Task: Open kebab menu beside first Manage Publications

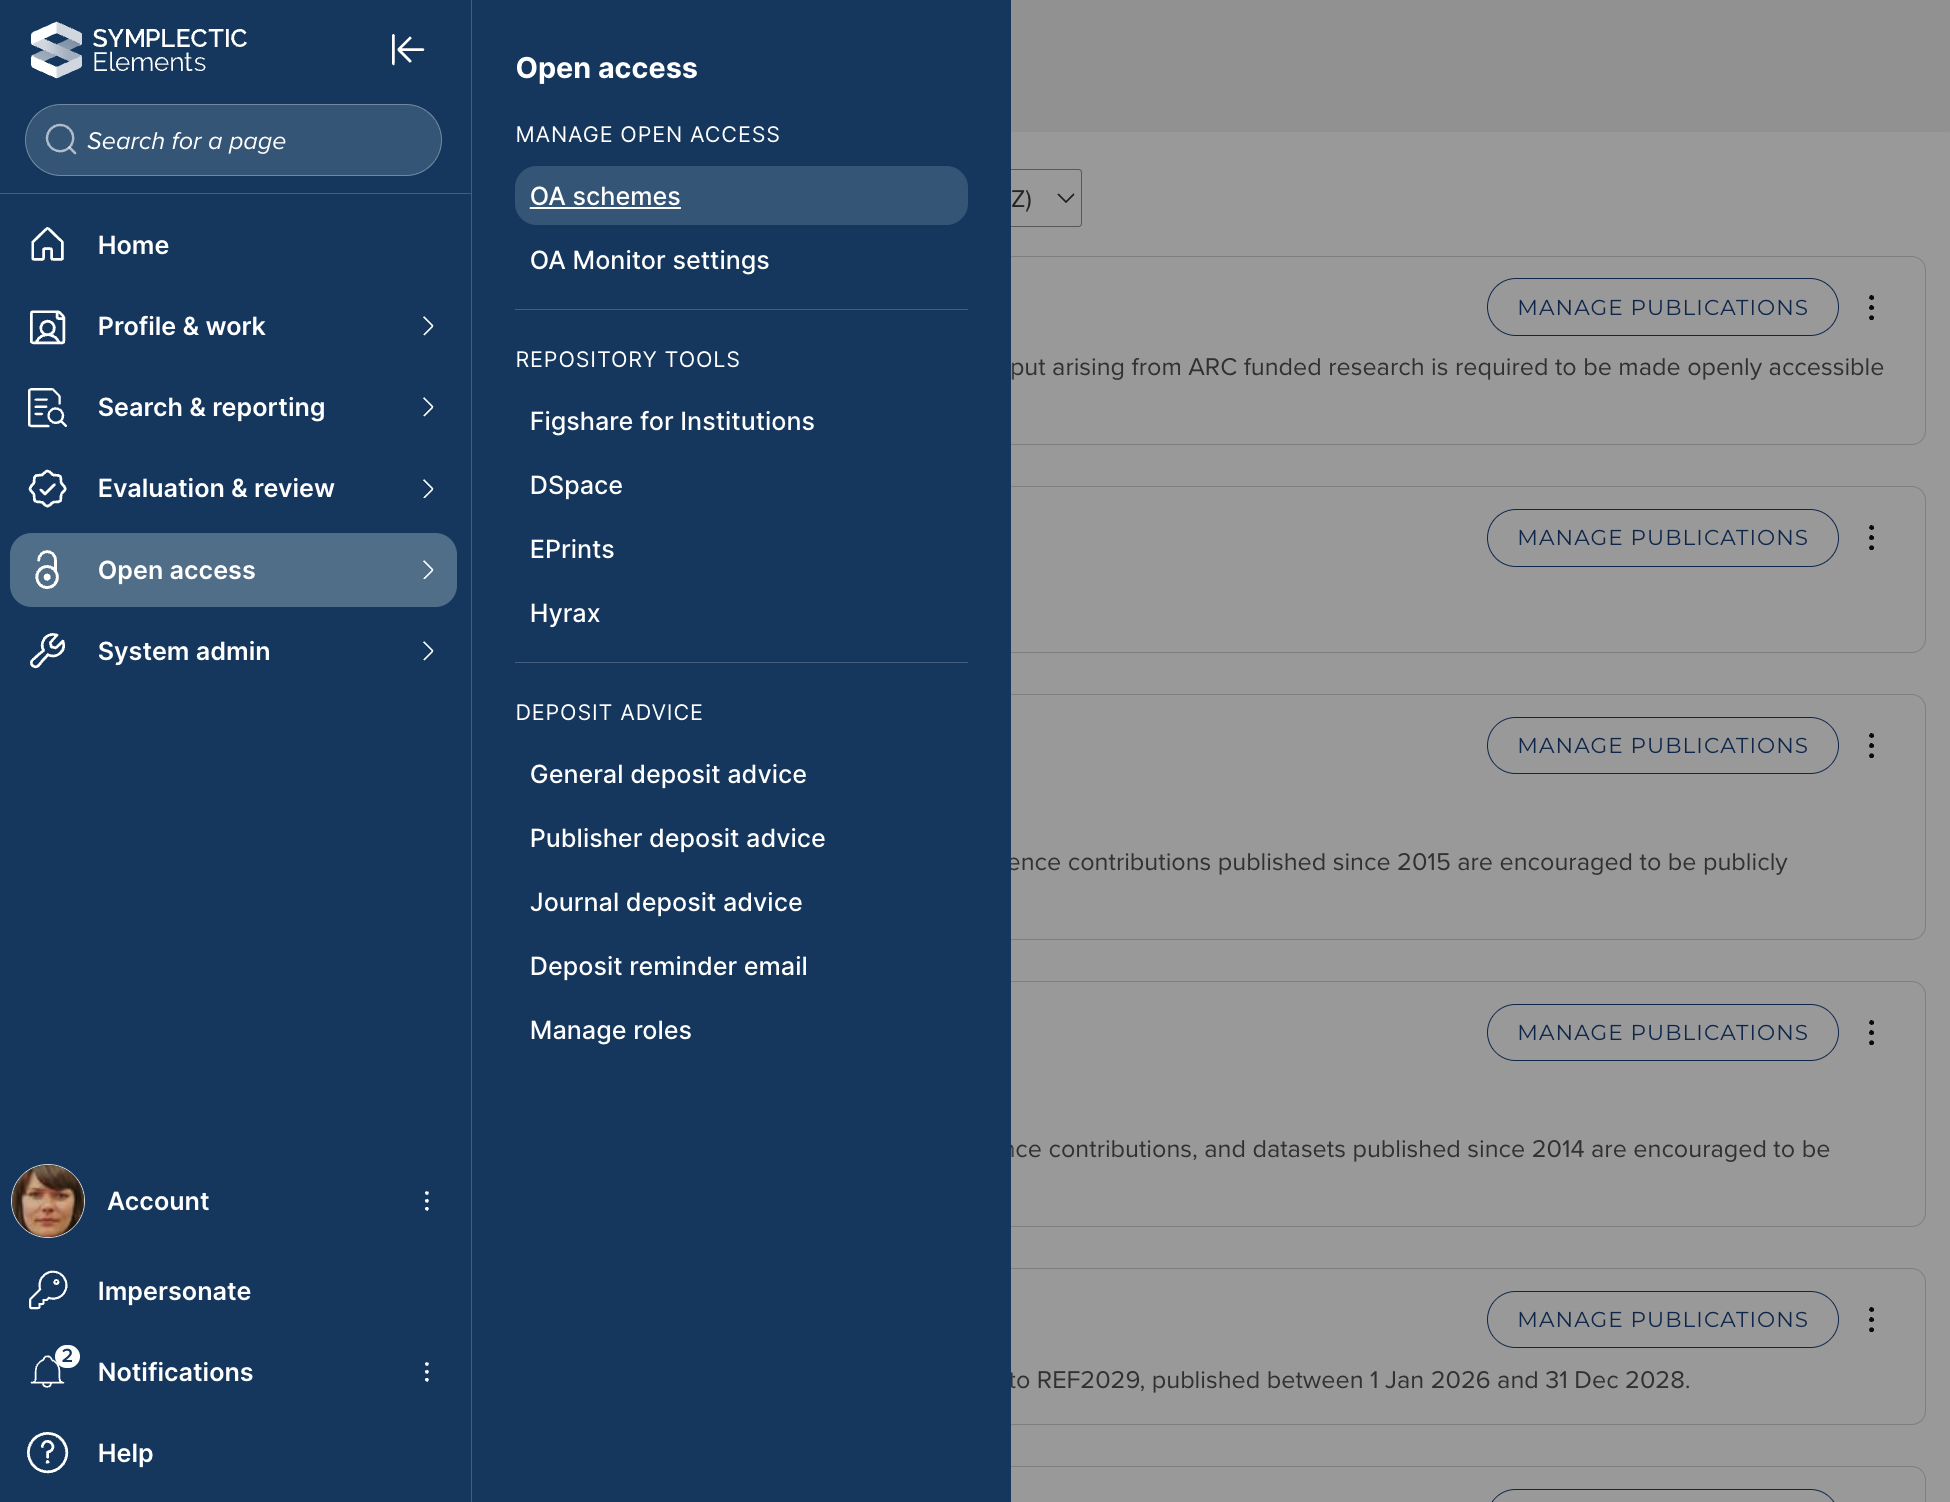Action: tap(1870, 307)
